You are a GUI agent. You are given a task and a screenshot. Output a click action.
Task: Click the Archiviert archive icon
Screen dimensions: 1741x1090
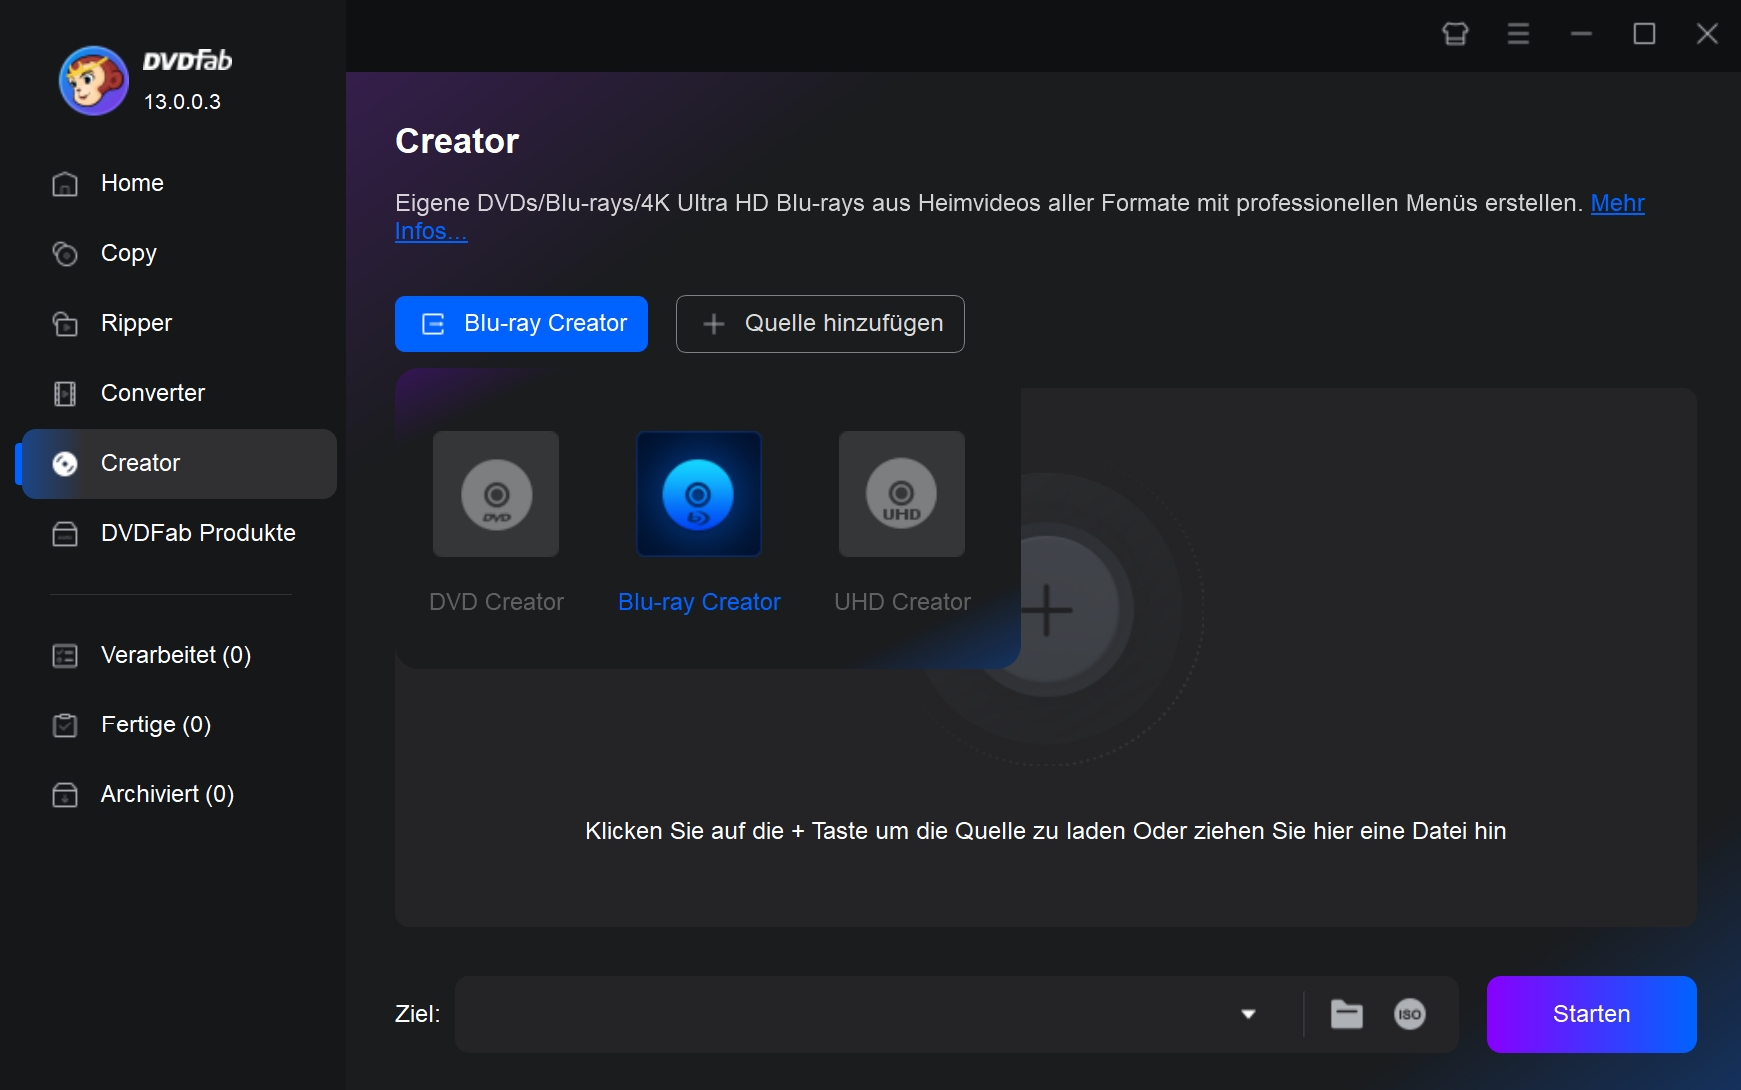coord(65,795)
